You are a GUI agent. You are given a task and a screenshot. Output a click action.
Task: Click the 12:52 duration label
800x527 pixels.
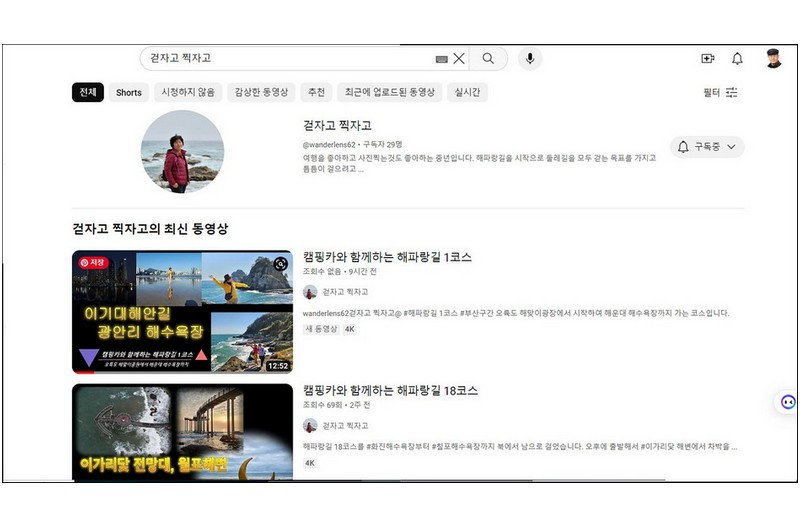coord(278,366)
